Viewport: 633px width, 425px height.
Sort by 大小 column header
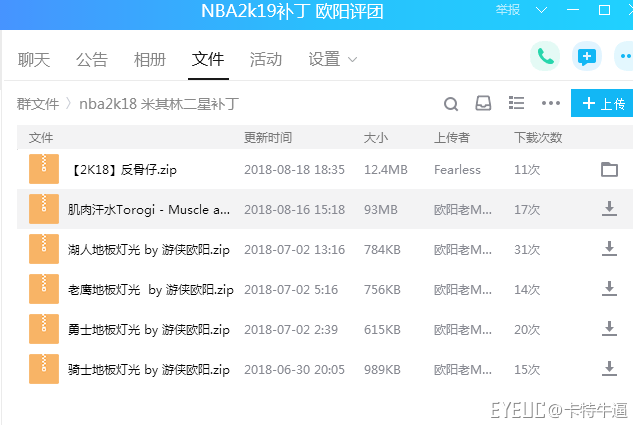376,138
